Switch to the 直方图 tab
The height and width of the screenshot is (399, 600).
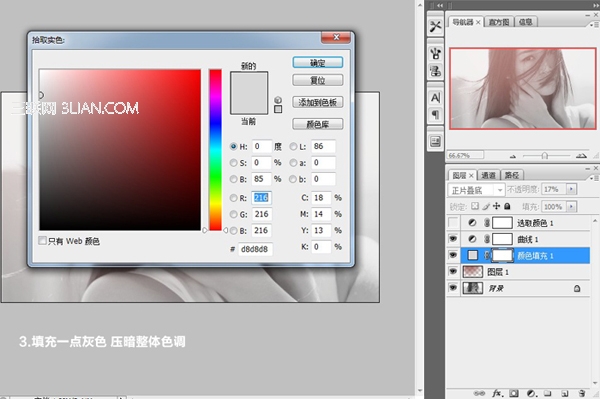(499, 22)
